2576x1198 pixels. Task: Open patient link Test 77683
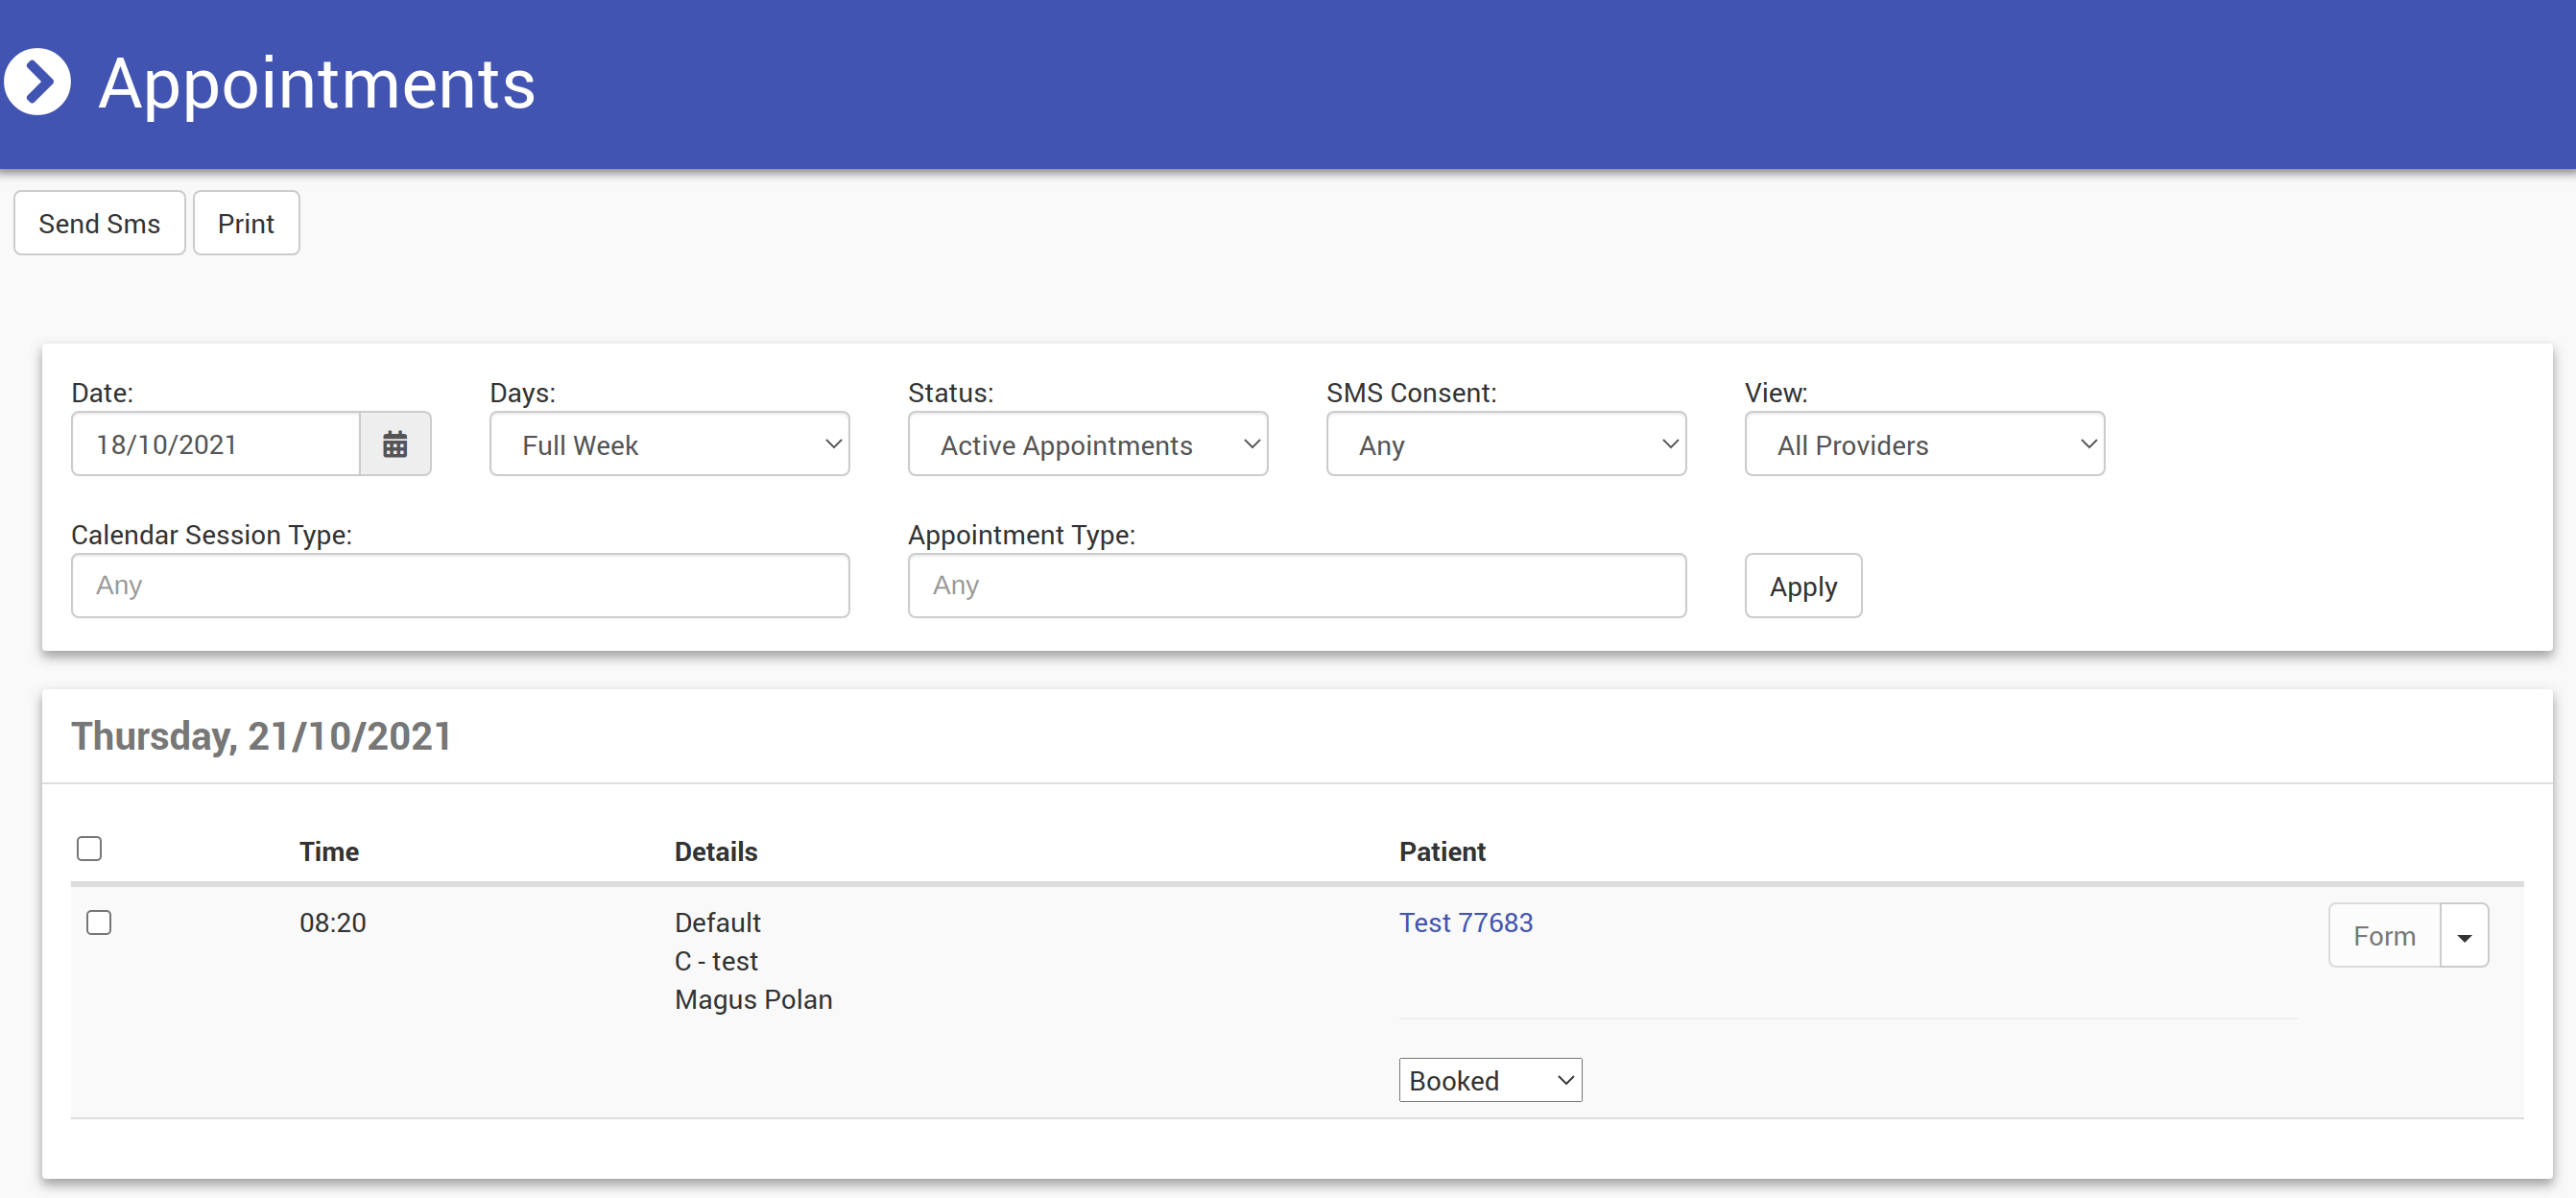tap(1465, 922)
